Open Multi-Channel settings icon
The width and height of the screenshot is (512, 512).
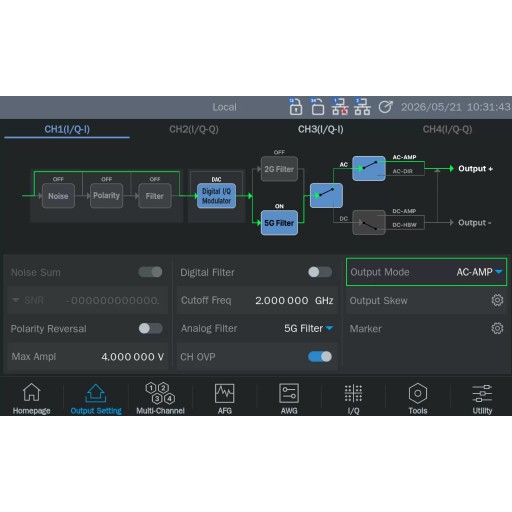[x=160, y=393]
